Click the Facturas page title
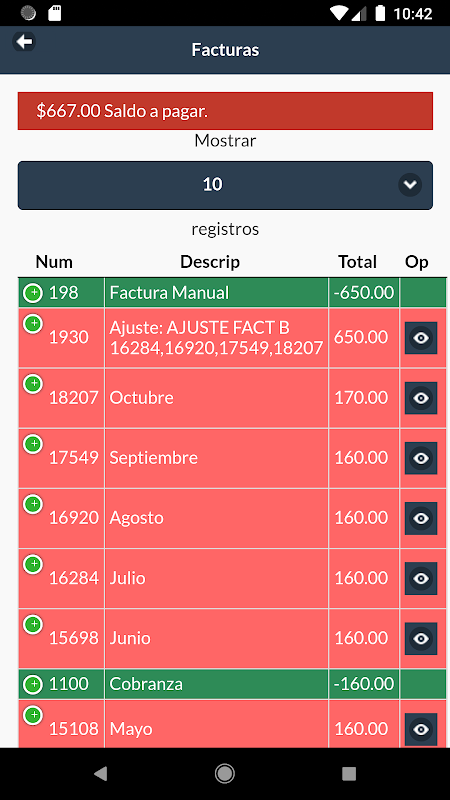The height and width of the screenshot is (800, 450). coord(225,50)
